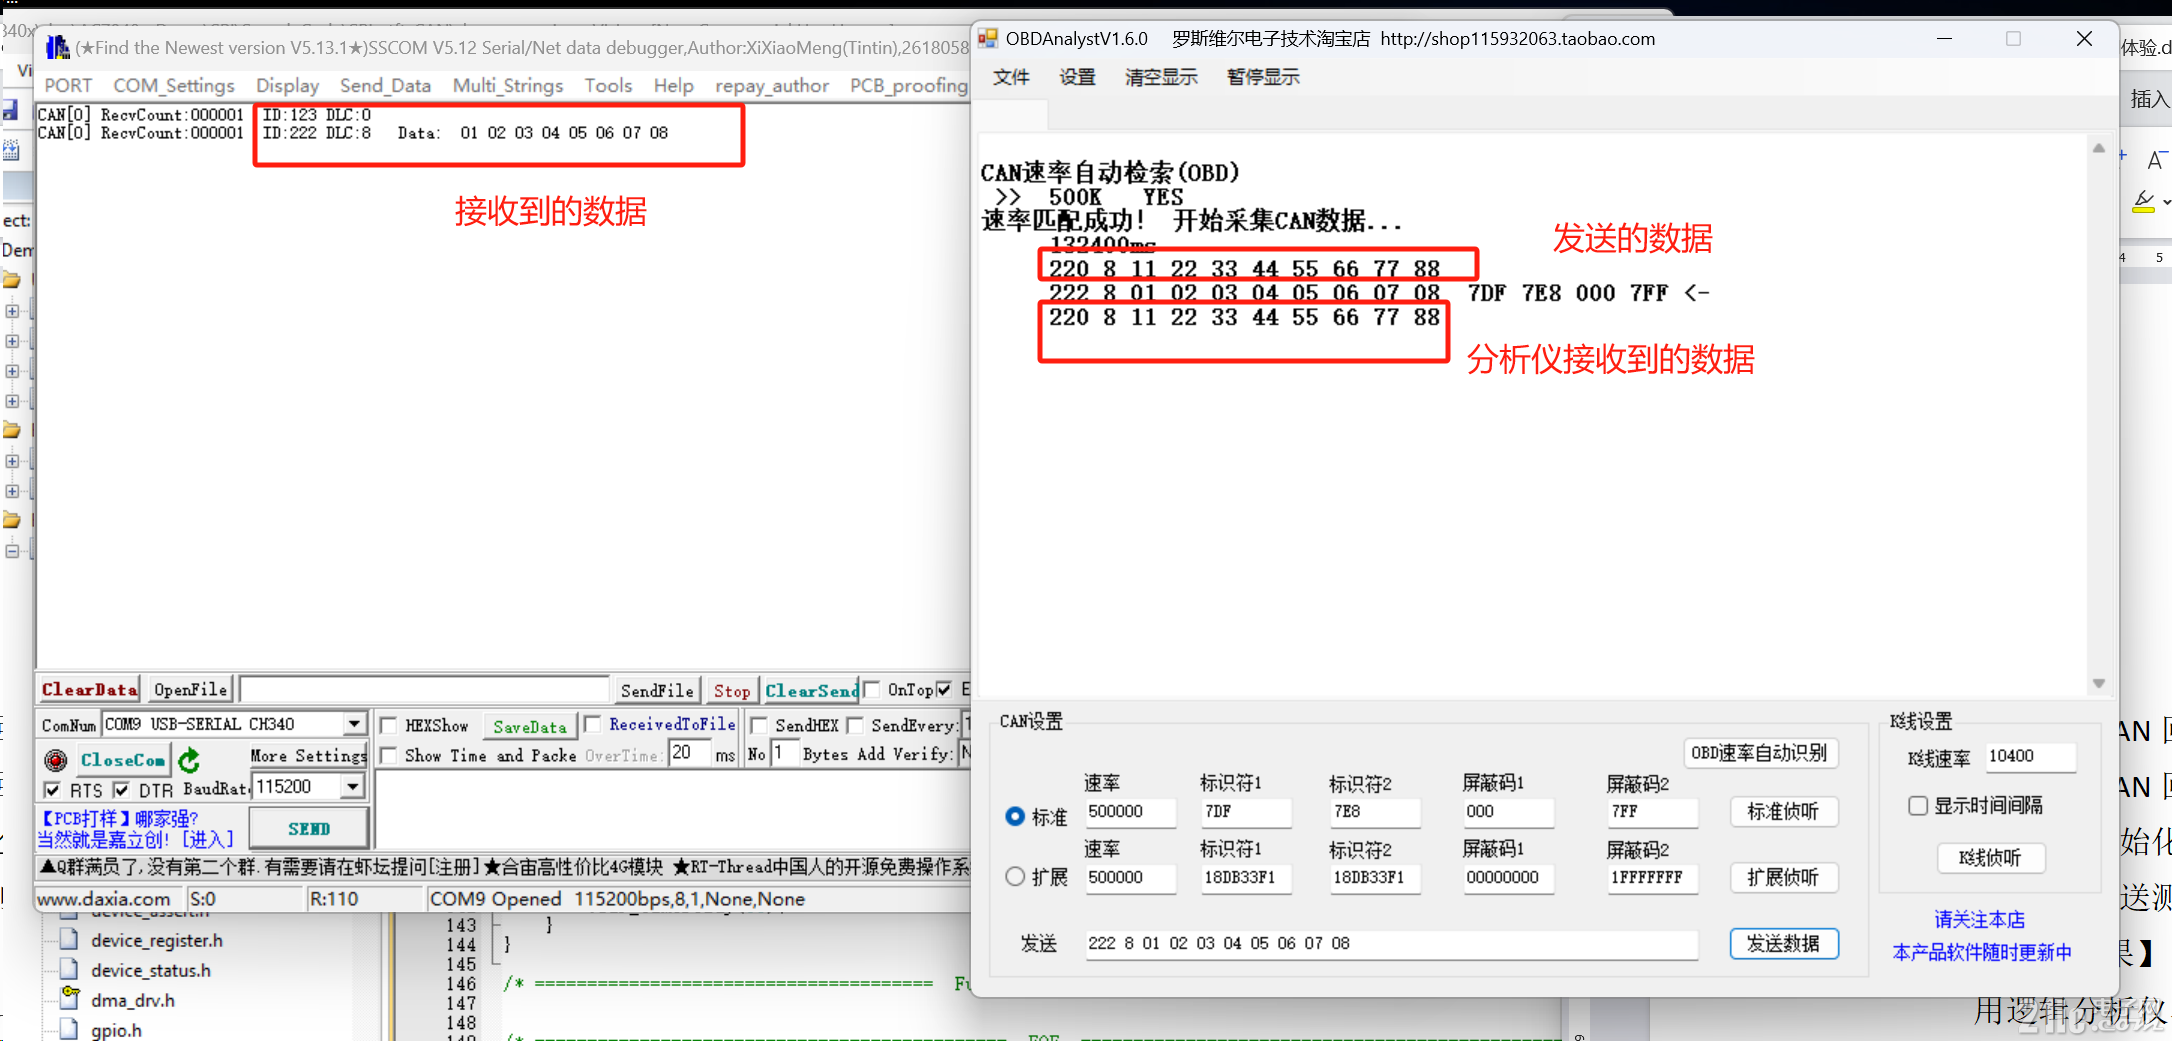The height and width of the screenshot is (1041, 2172).
Task: Click 暂停显示 to pause display
Action: click(x=1263, y=77)
